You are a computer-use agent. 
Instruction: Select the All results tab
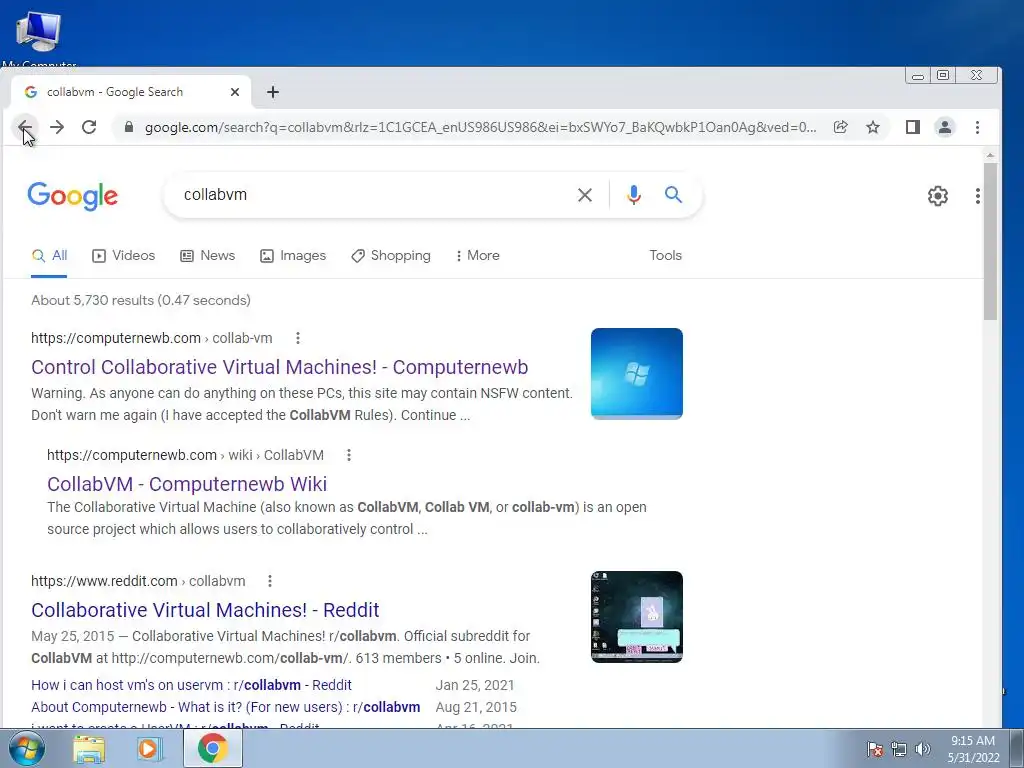[50, 255]
